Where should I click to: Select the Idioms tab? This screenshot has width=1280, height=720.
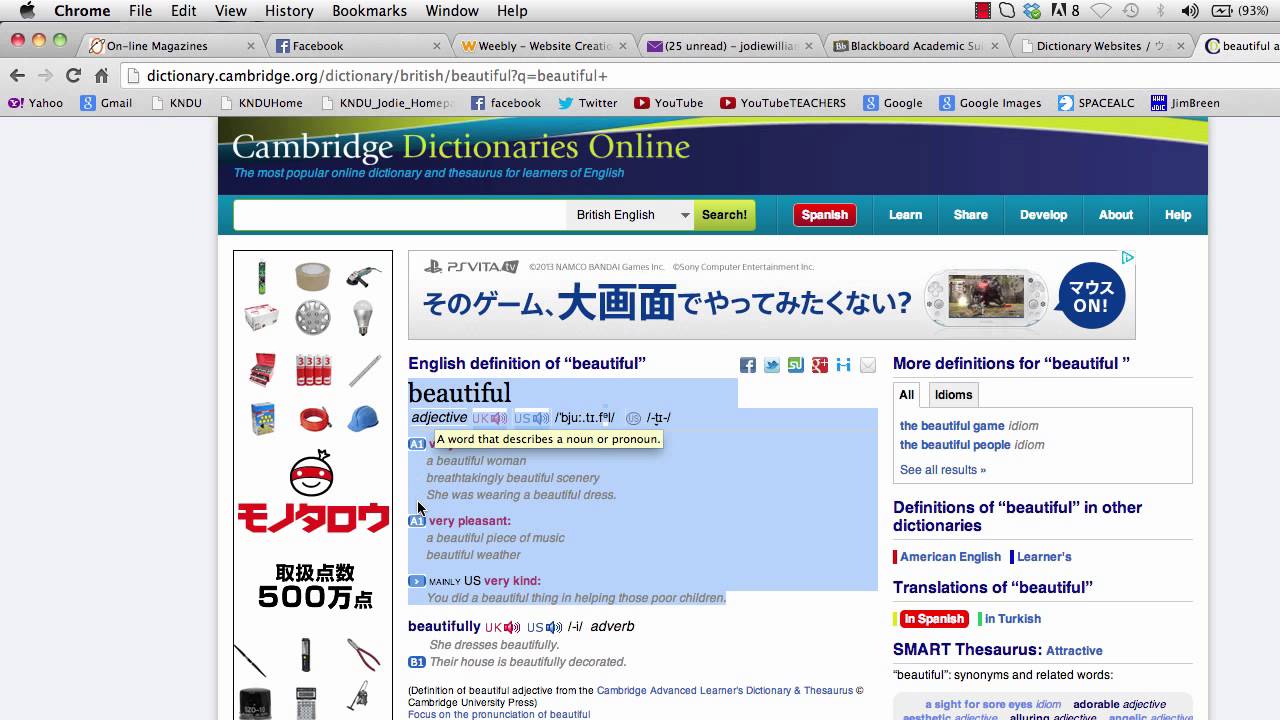[953, 395]
